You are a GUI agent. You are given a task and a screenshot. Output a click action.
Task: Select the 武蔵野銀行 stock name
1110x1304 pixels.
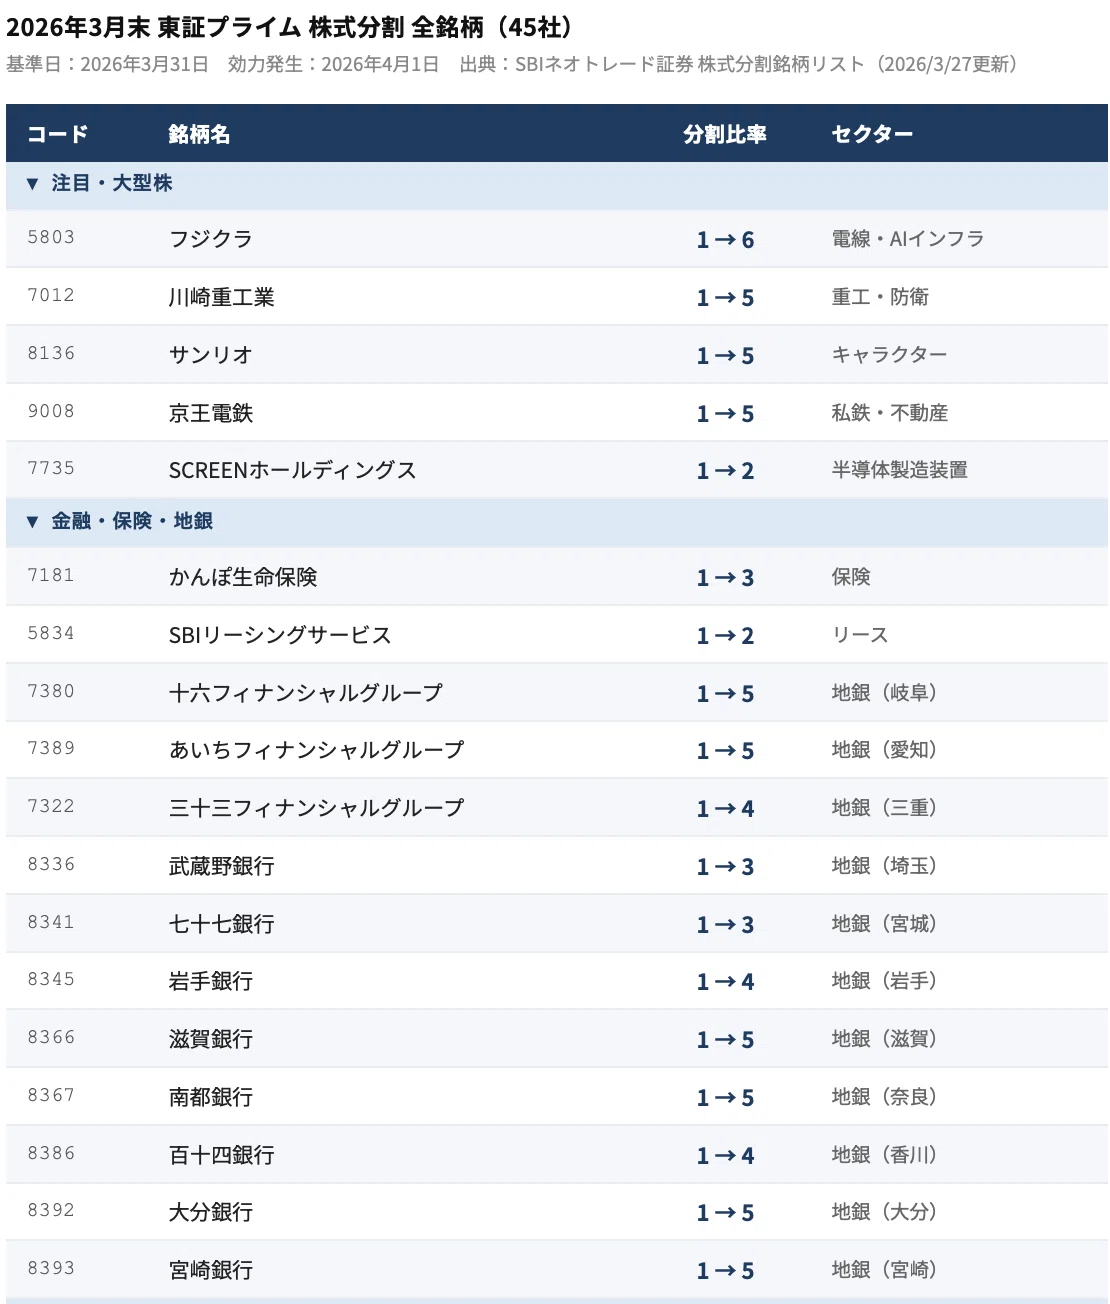[x=221, y=866]
